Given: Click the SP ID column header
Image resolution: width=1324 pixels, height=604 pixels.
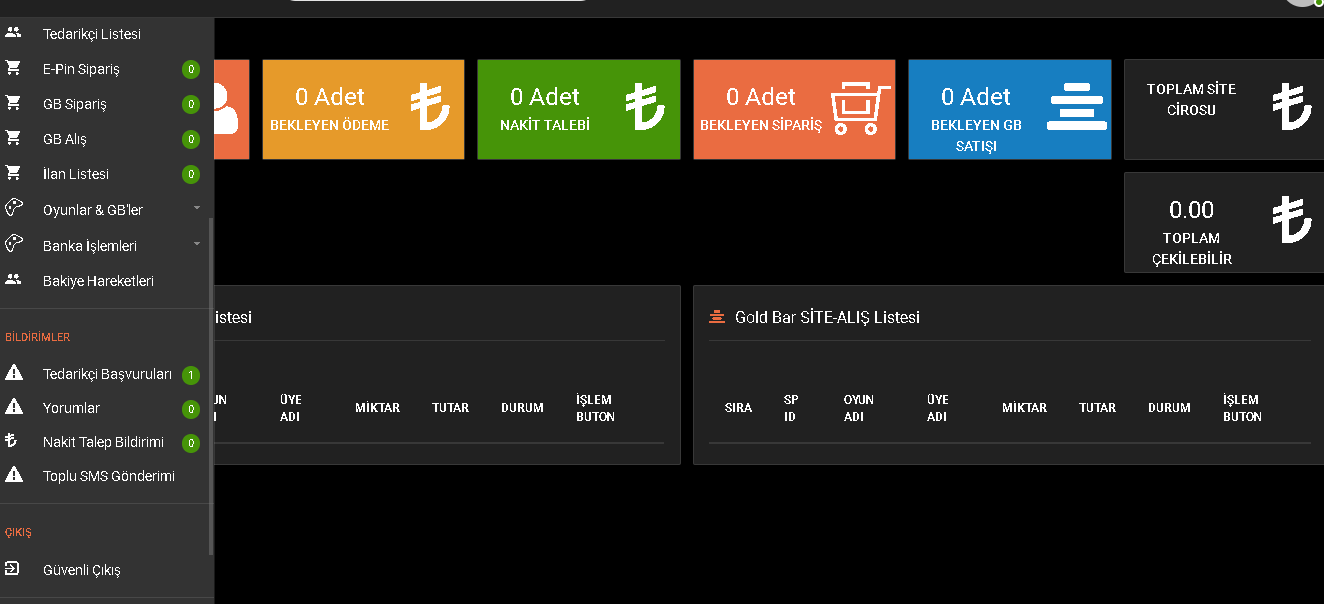Looking at the screenshot, I should (791, 408).
